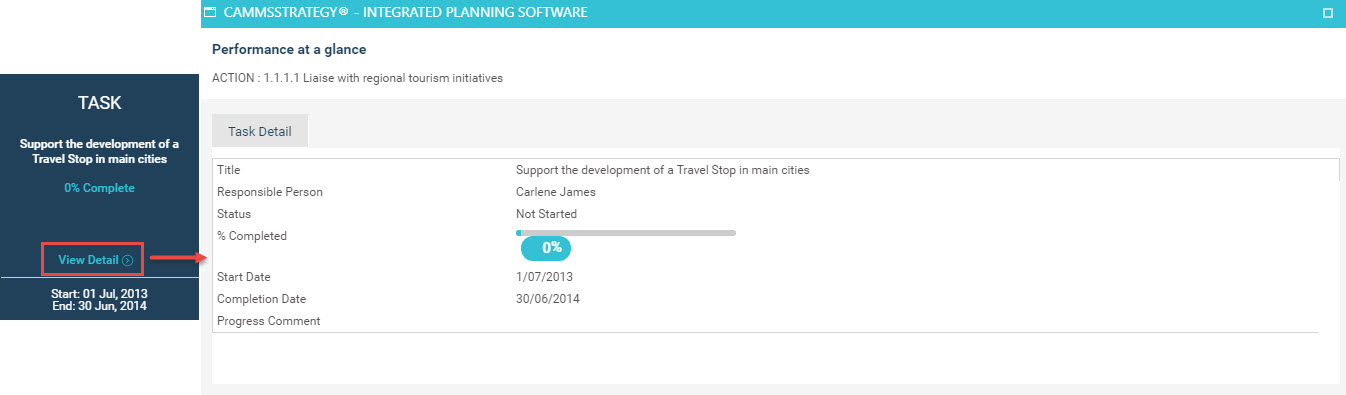The image size is (1346, 395).
Task: Click the Completion Date value 30/06/2014
Action: coord(547,299)
